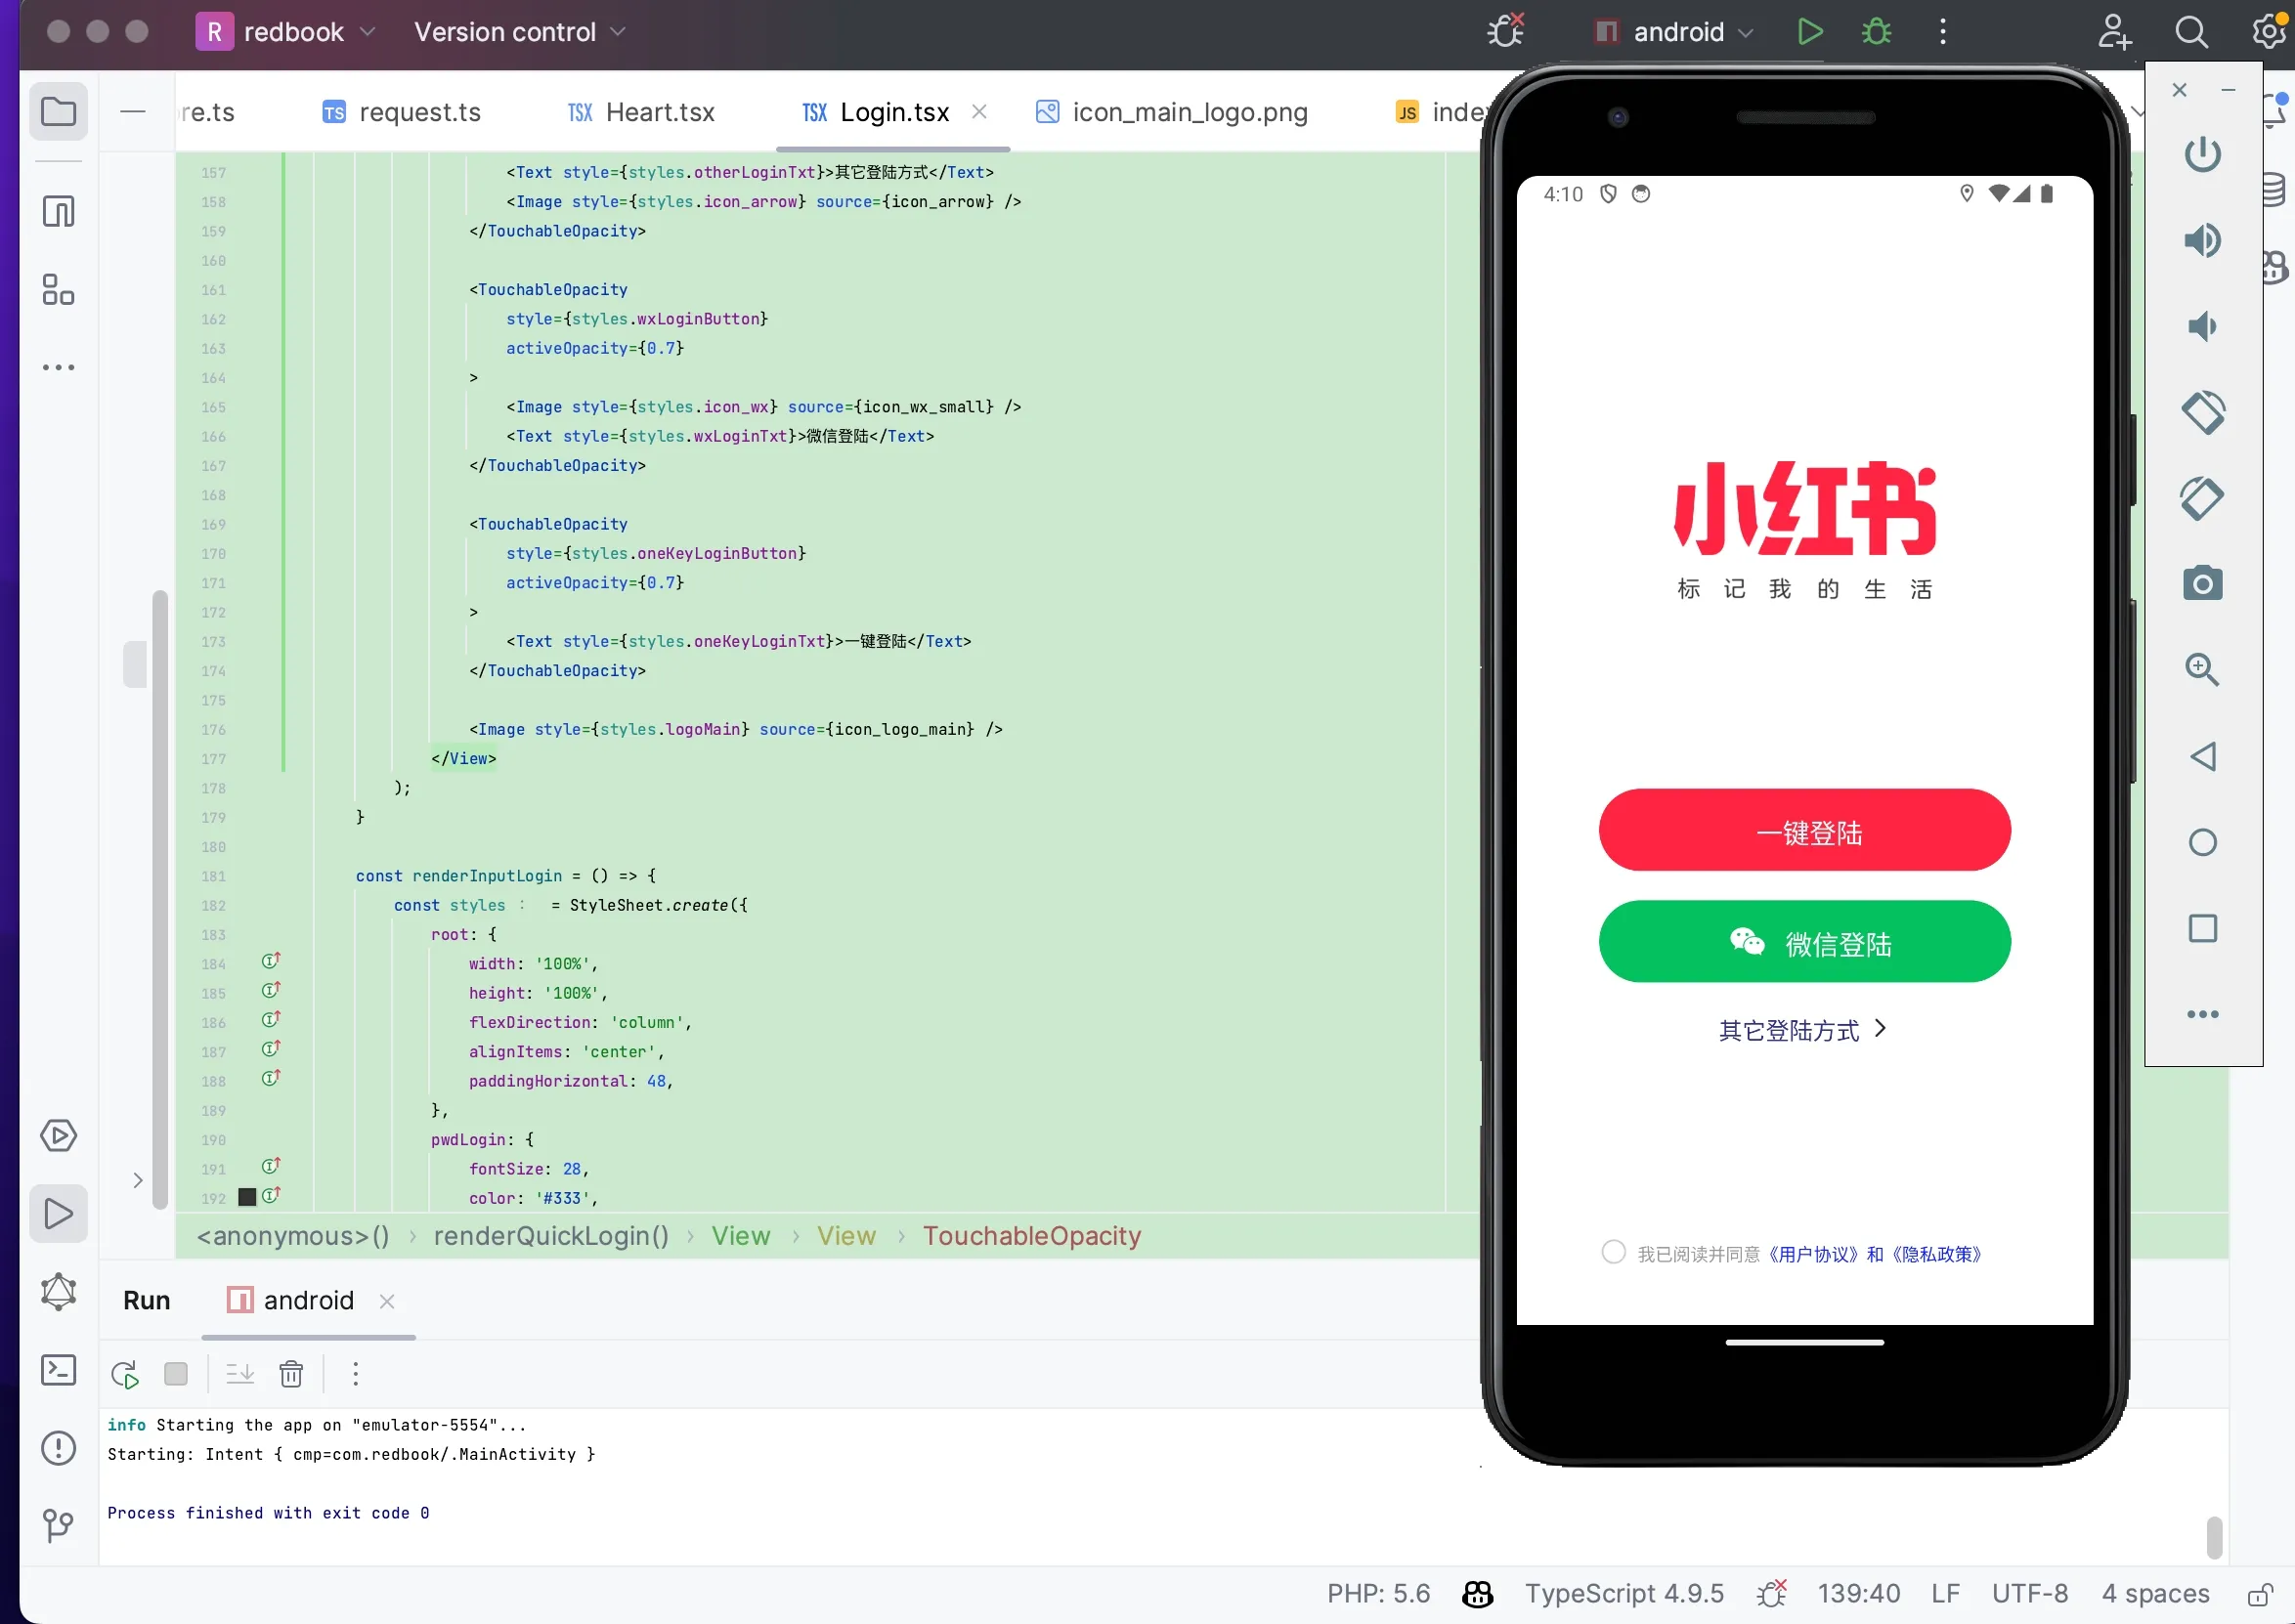Image resolution: width=2295 pixels, height=1624 pixels.
Task: Clear Run console with trash icon
Action: click(x=291, y=1375)
